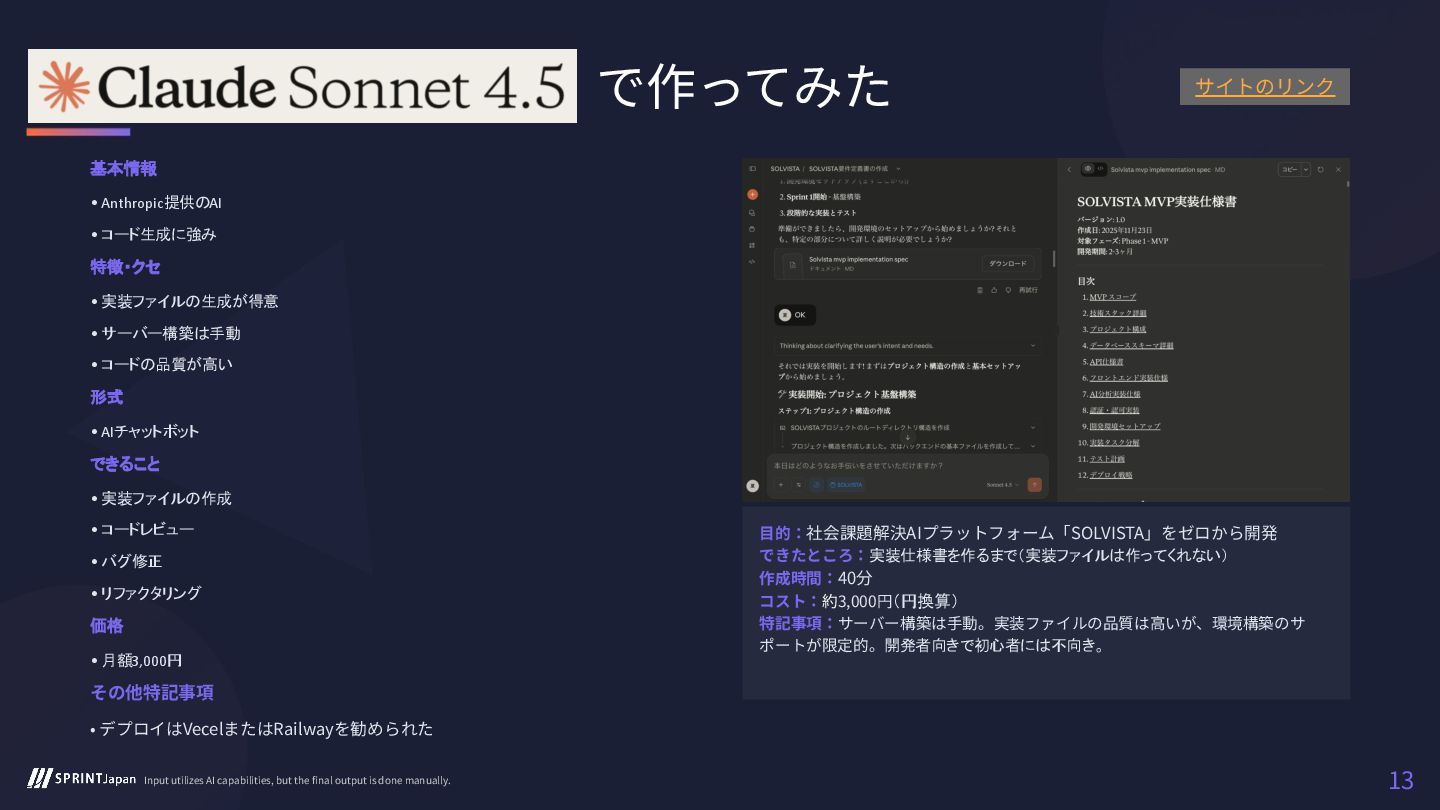Viewport: 1440px width, 810px height.
Task: Click the ダウンロード button on spec file
Action: (1007, 263)
